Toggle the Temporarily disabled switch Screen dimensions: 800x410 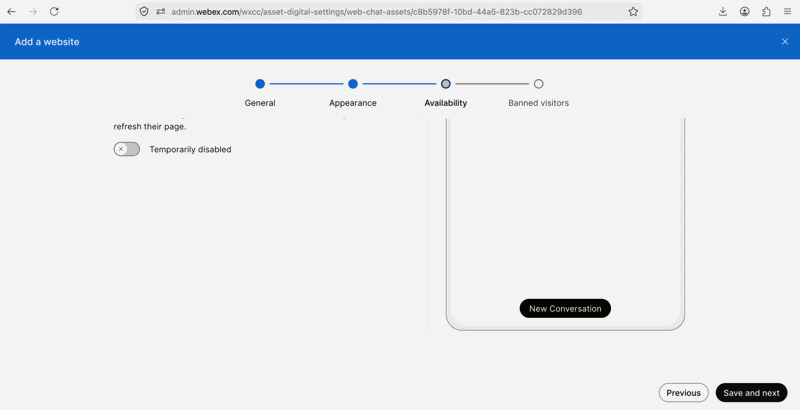[127, 149]
